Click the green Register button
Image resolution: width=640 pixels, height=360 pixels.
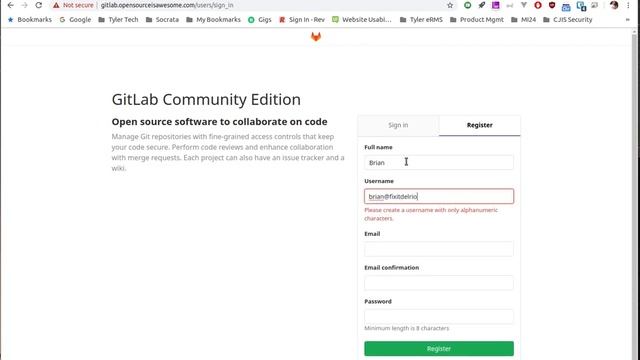(x=439, y=349)
